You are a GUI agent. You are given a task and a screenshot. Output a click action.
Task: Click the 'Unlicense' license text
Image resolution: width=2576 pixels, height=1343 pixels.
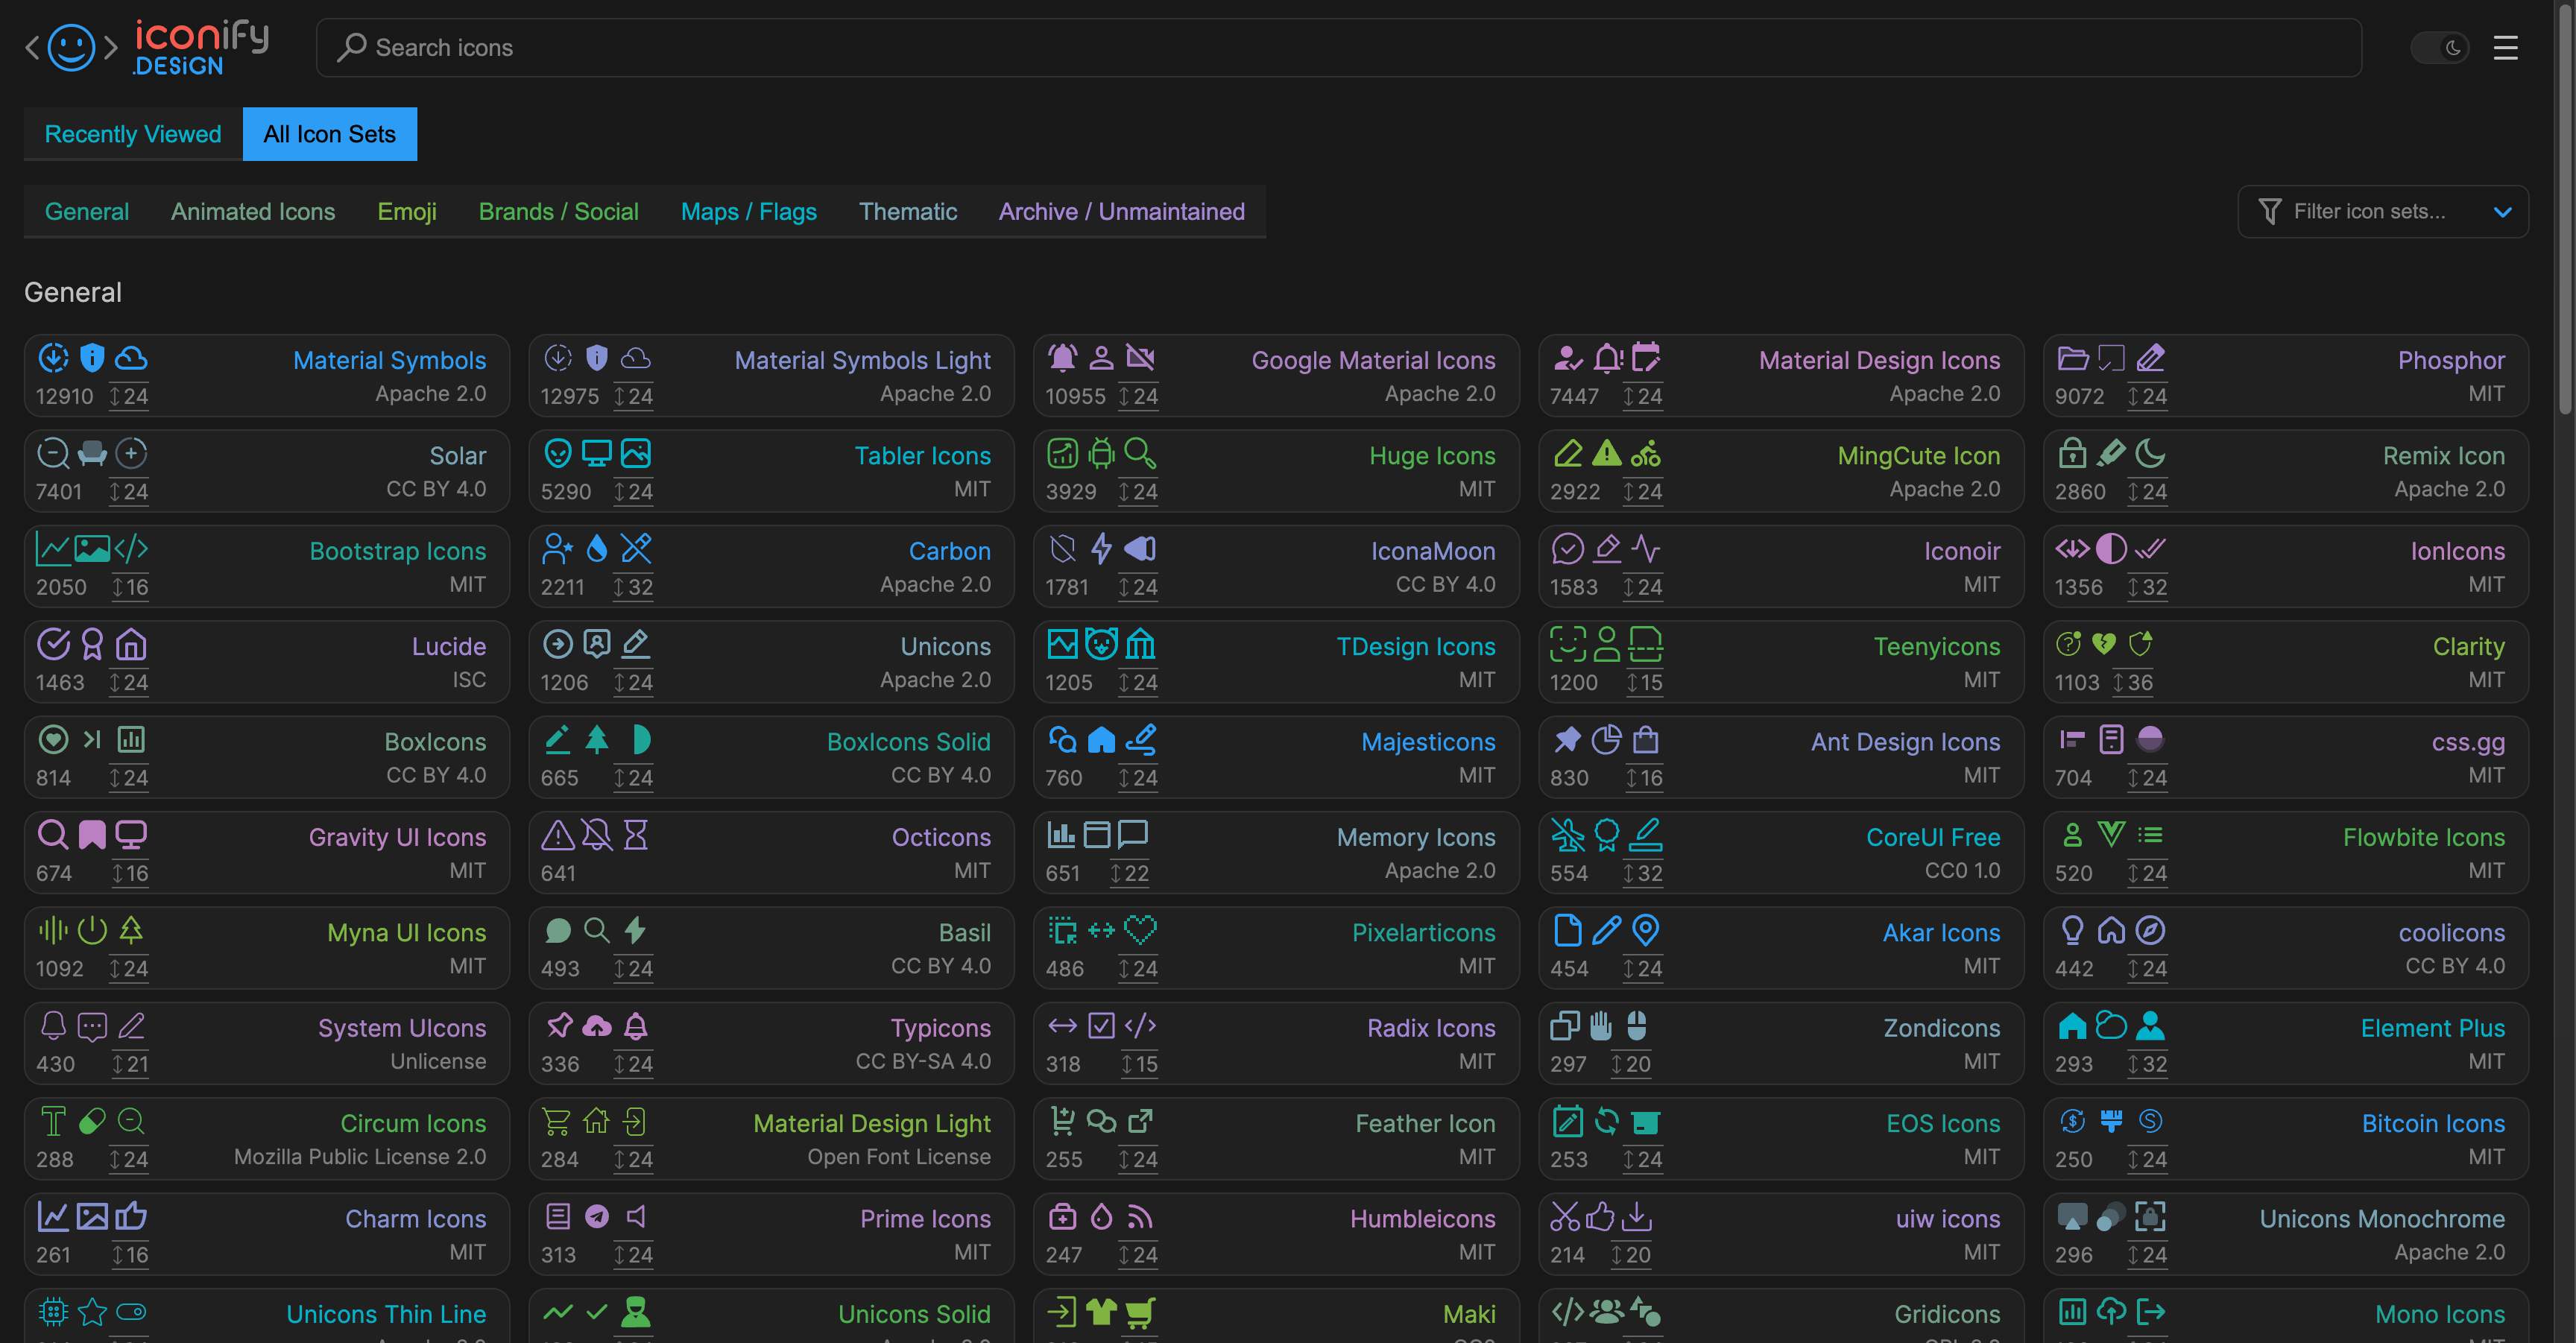[x=438, y=1061]
